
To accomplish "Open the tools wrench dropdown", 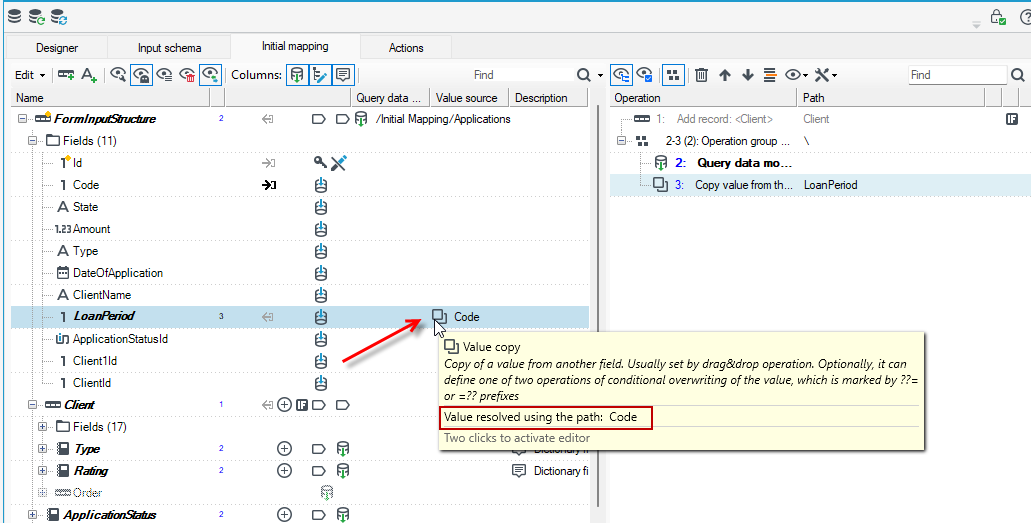I will [x=825, y=75].
